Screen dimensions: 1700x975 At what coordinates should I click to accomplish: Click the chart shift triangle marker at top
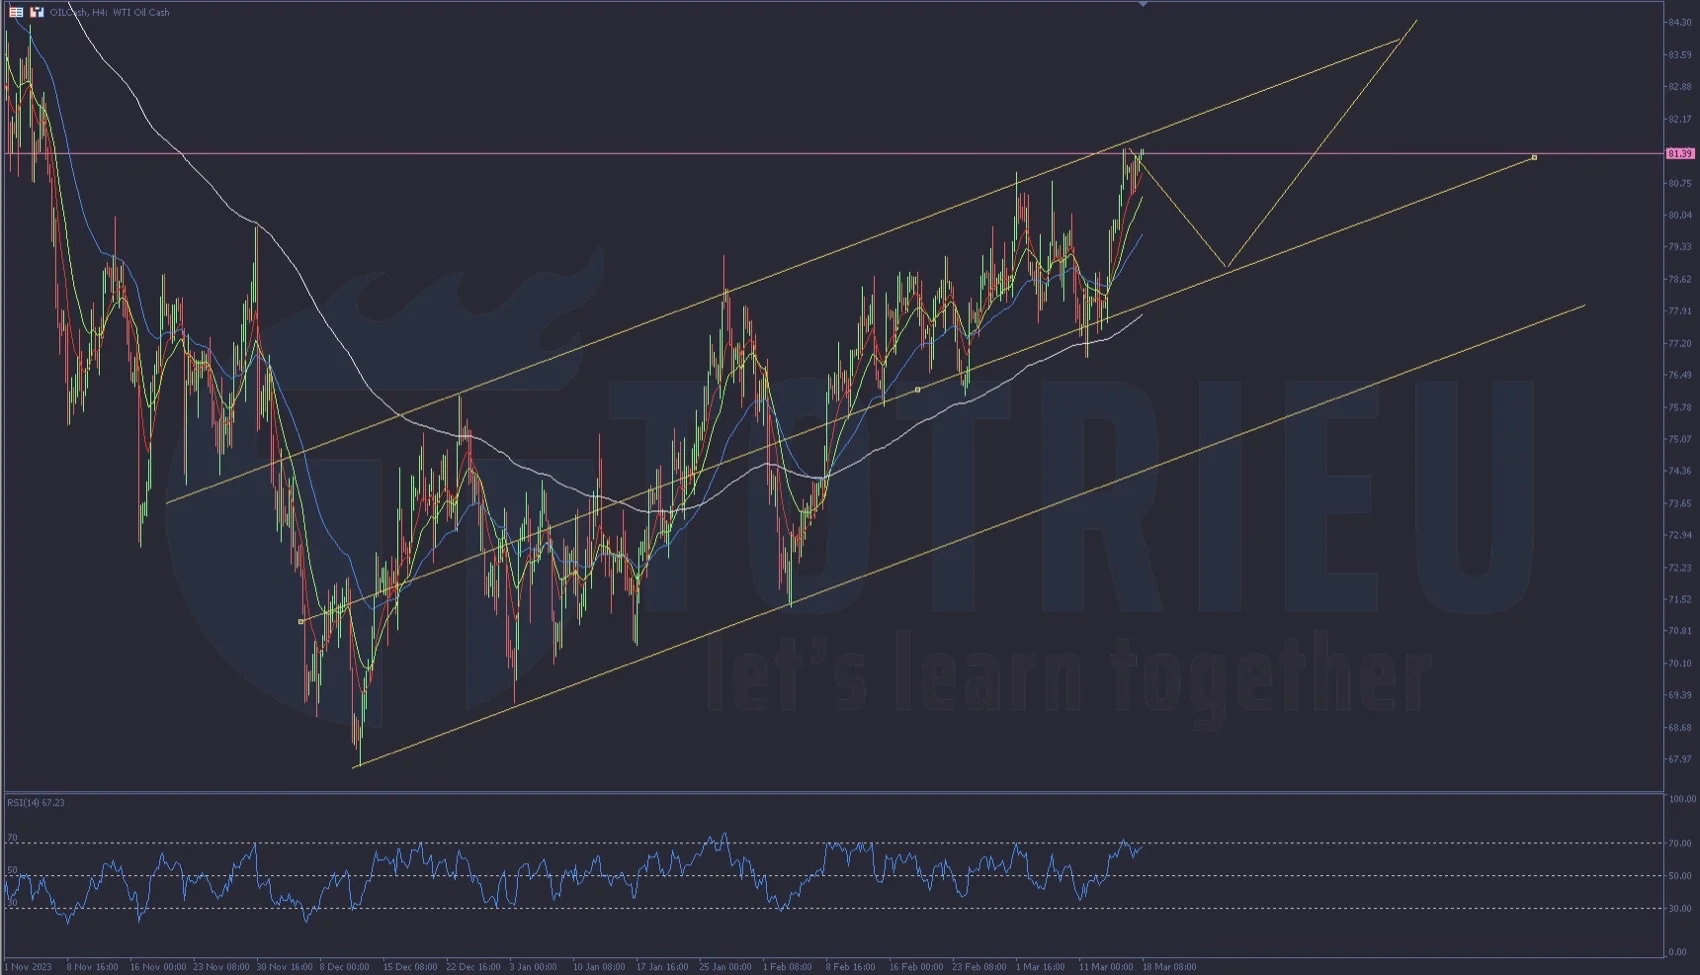pos(1143,4)
